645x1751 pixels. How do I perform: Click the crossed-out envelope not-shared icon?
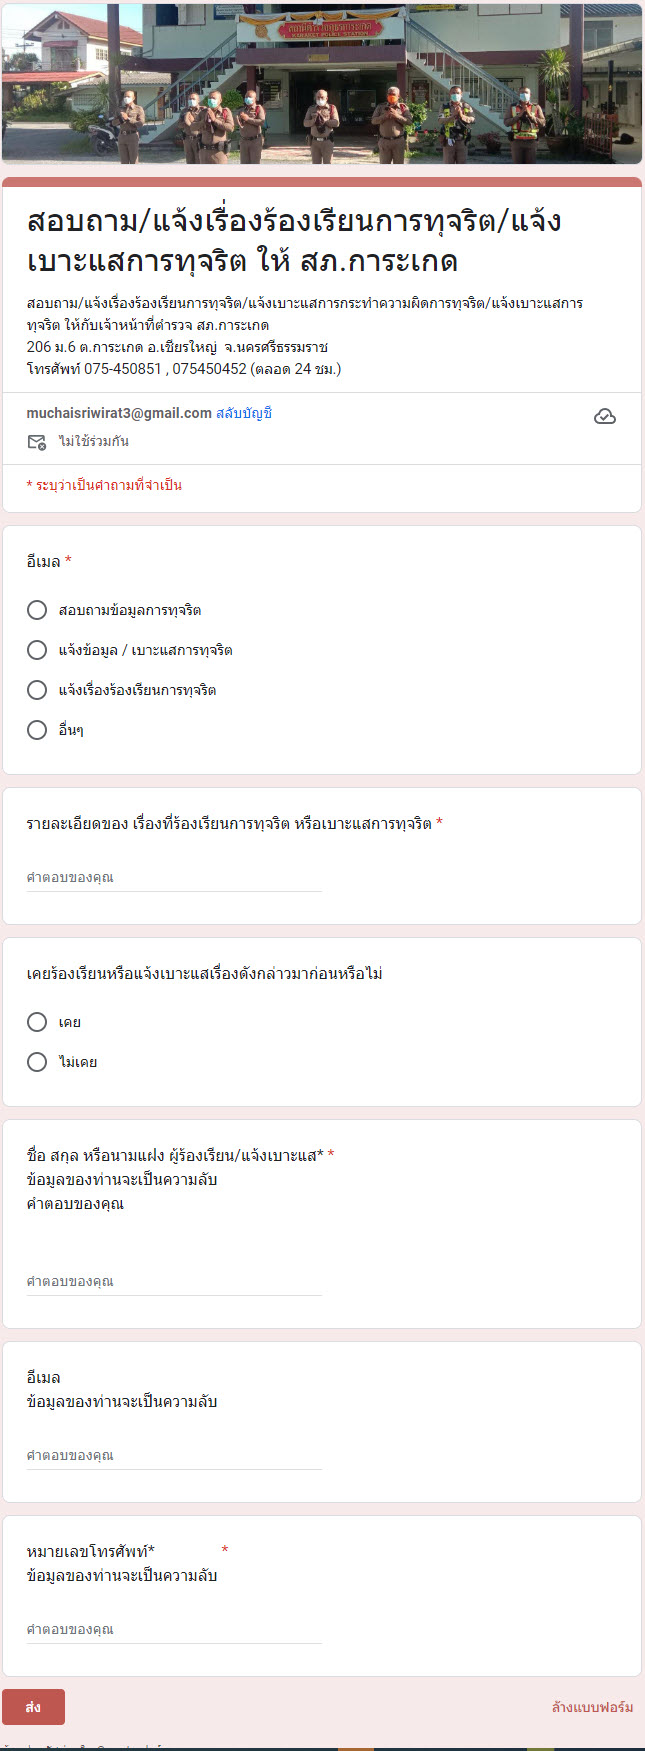tap(37, 442)
